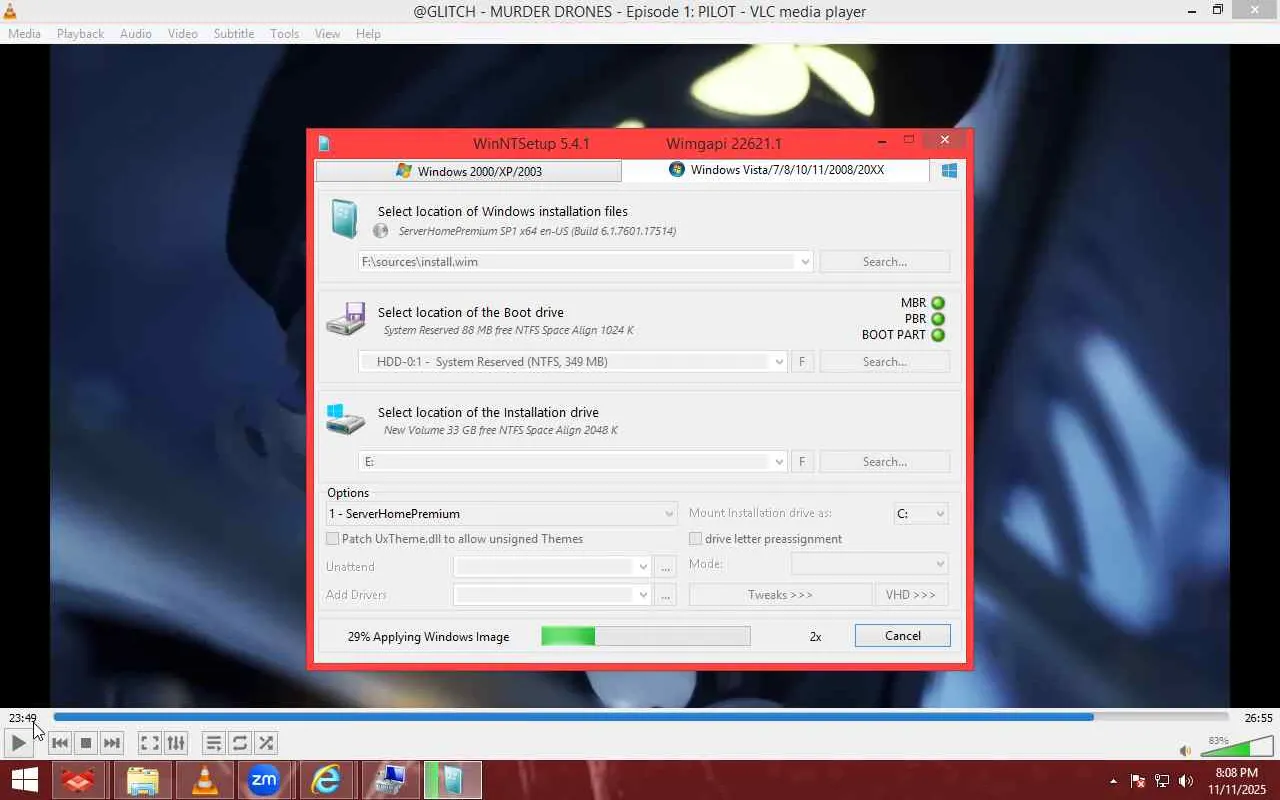Click Search... for installation files location

click(x=885, y=262)
